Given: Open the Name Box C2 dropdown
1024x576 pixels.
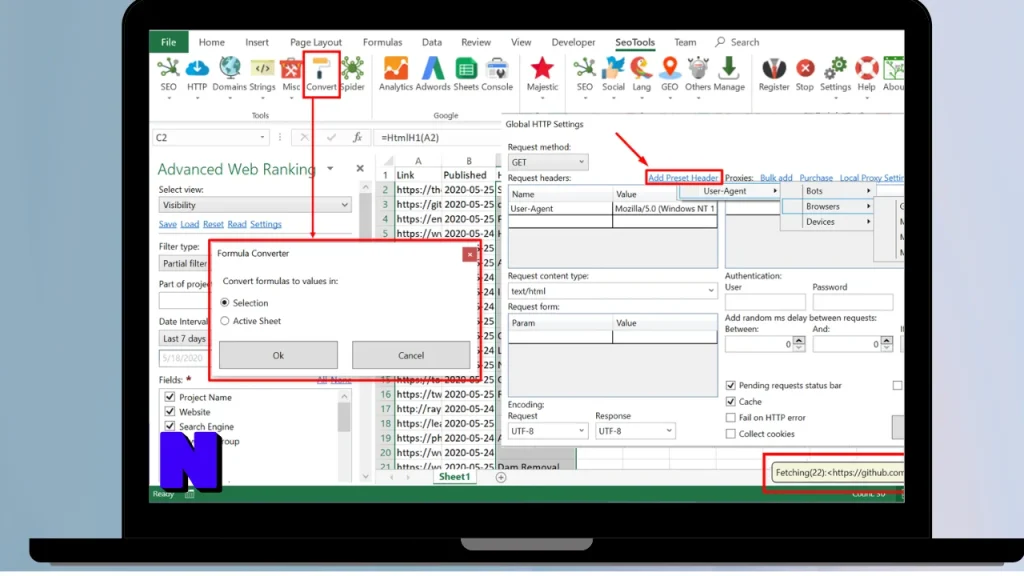Looking at the screenshot, I should (x=262, y=137).
